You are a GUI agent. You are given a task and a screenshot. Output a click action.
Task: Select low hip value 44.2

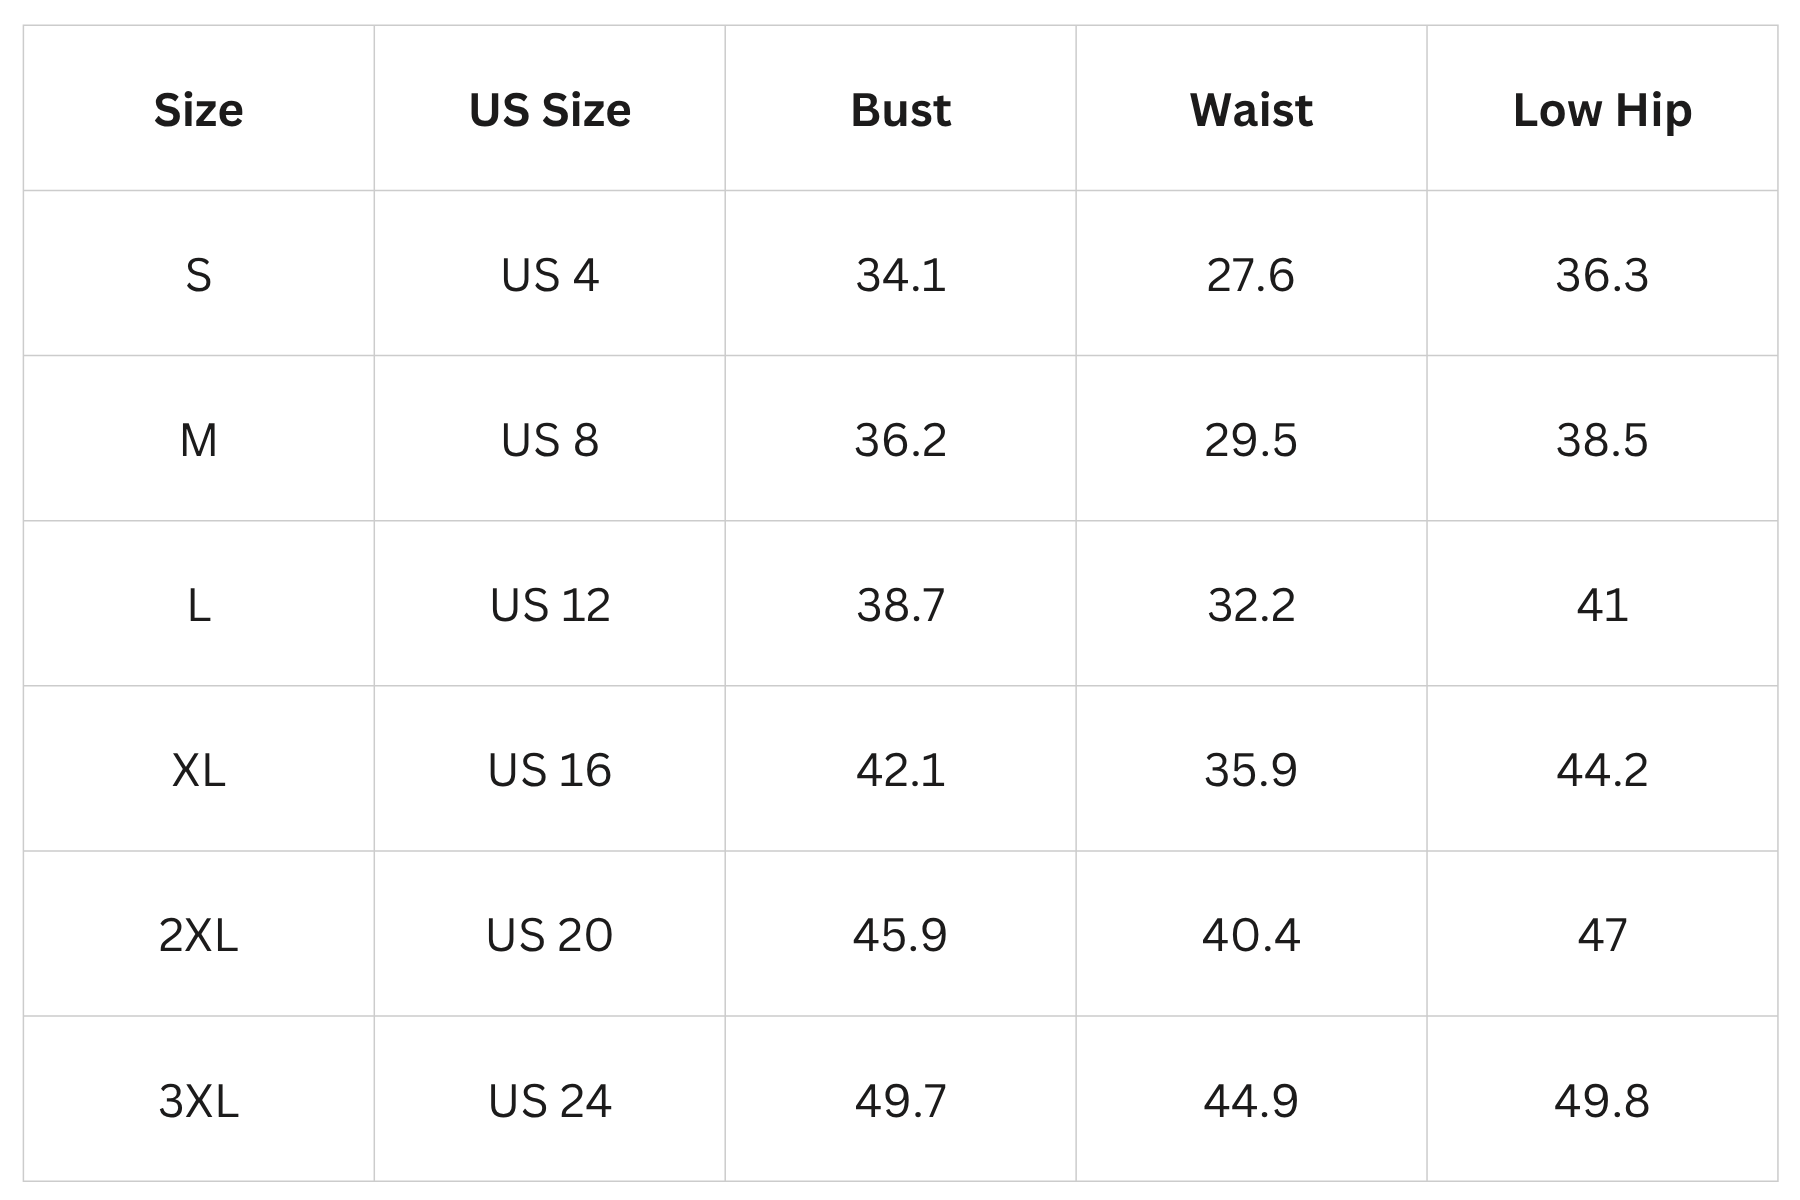pyautogui.click(x=1602, y=770)
